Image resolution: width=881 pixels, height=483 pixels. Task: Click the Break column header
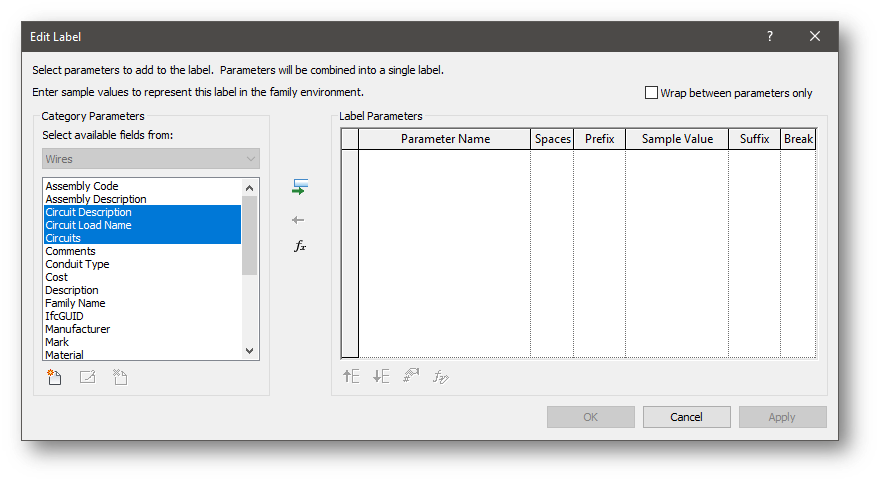pyautogui.click(x=798, y=139)
